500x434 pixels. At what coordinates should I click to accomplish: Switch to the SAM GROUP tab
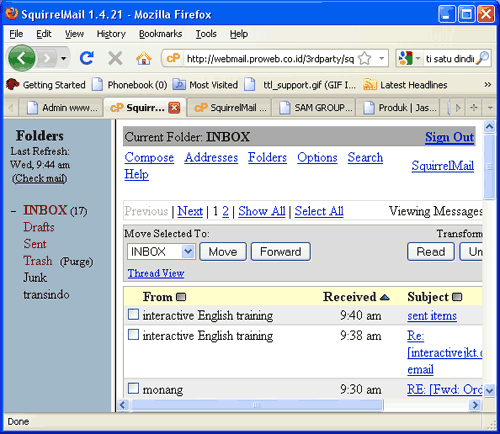click(315, 108)
